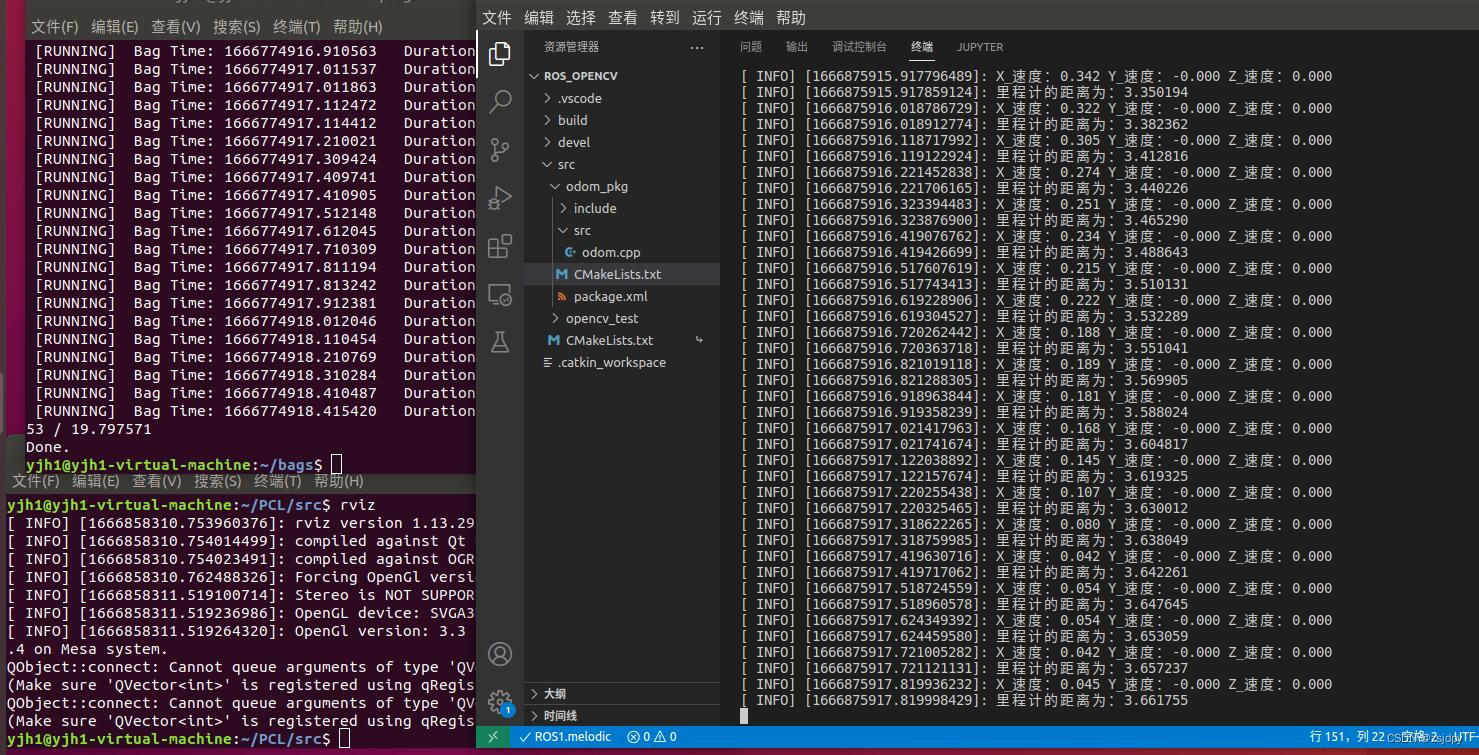The width and height of the screenshot is (1479, 755).
Task: Switch to the JUPYTER panel tab
Action: (x=980, y=47)
